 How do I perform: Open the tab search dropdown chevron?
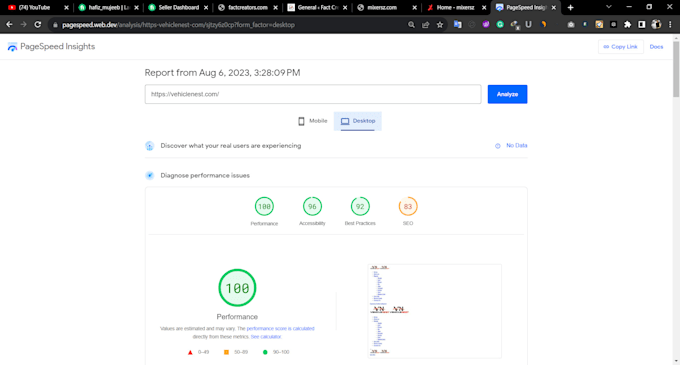coord(608,7)
